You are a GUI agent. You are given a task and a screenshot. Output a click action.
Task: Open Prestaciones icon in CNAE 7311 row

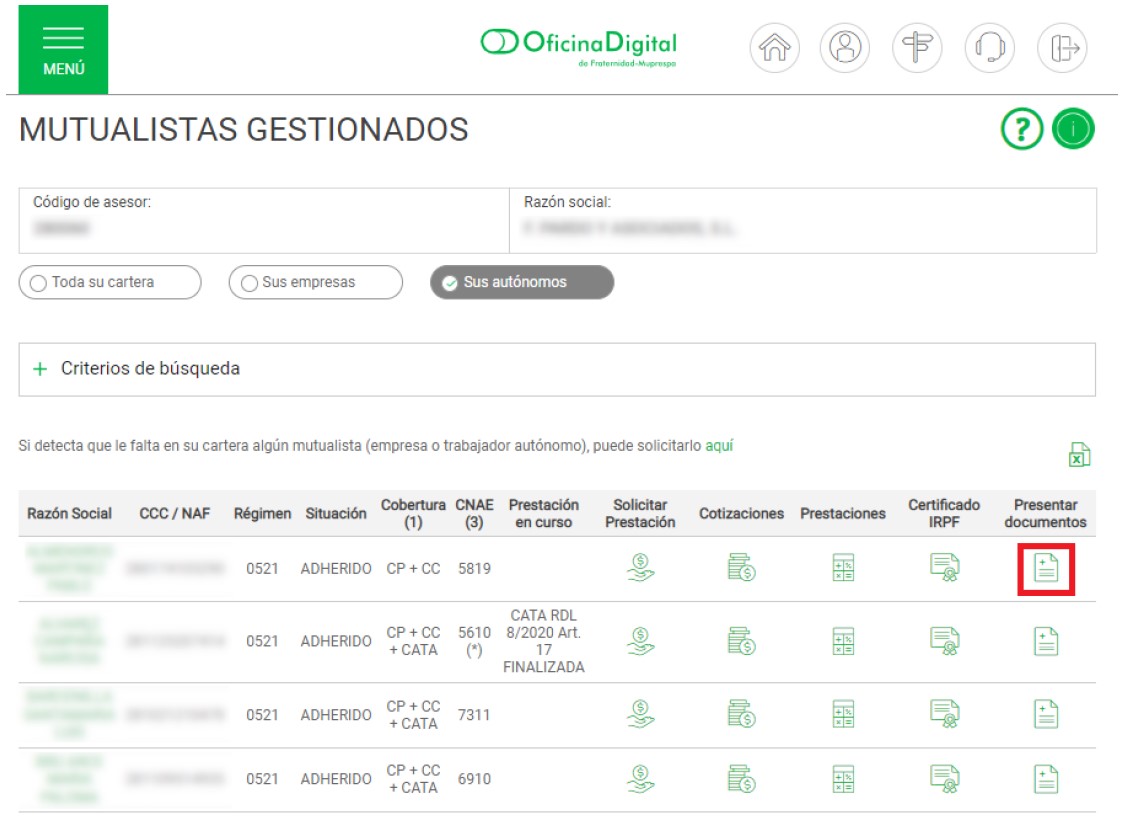click(843, 714)
